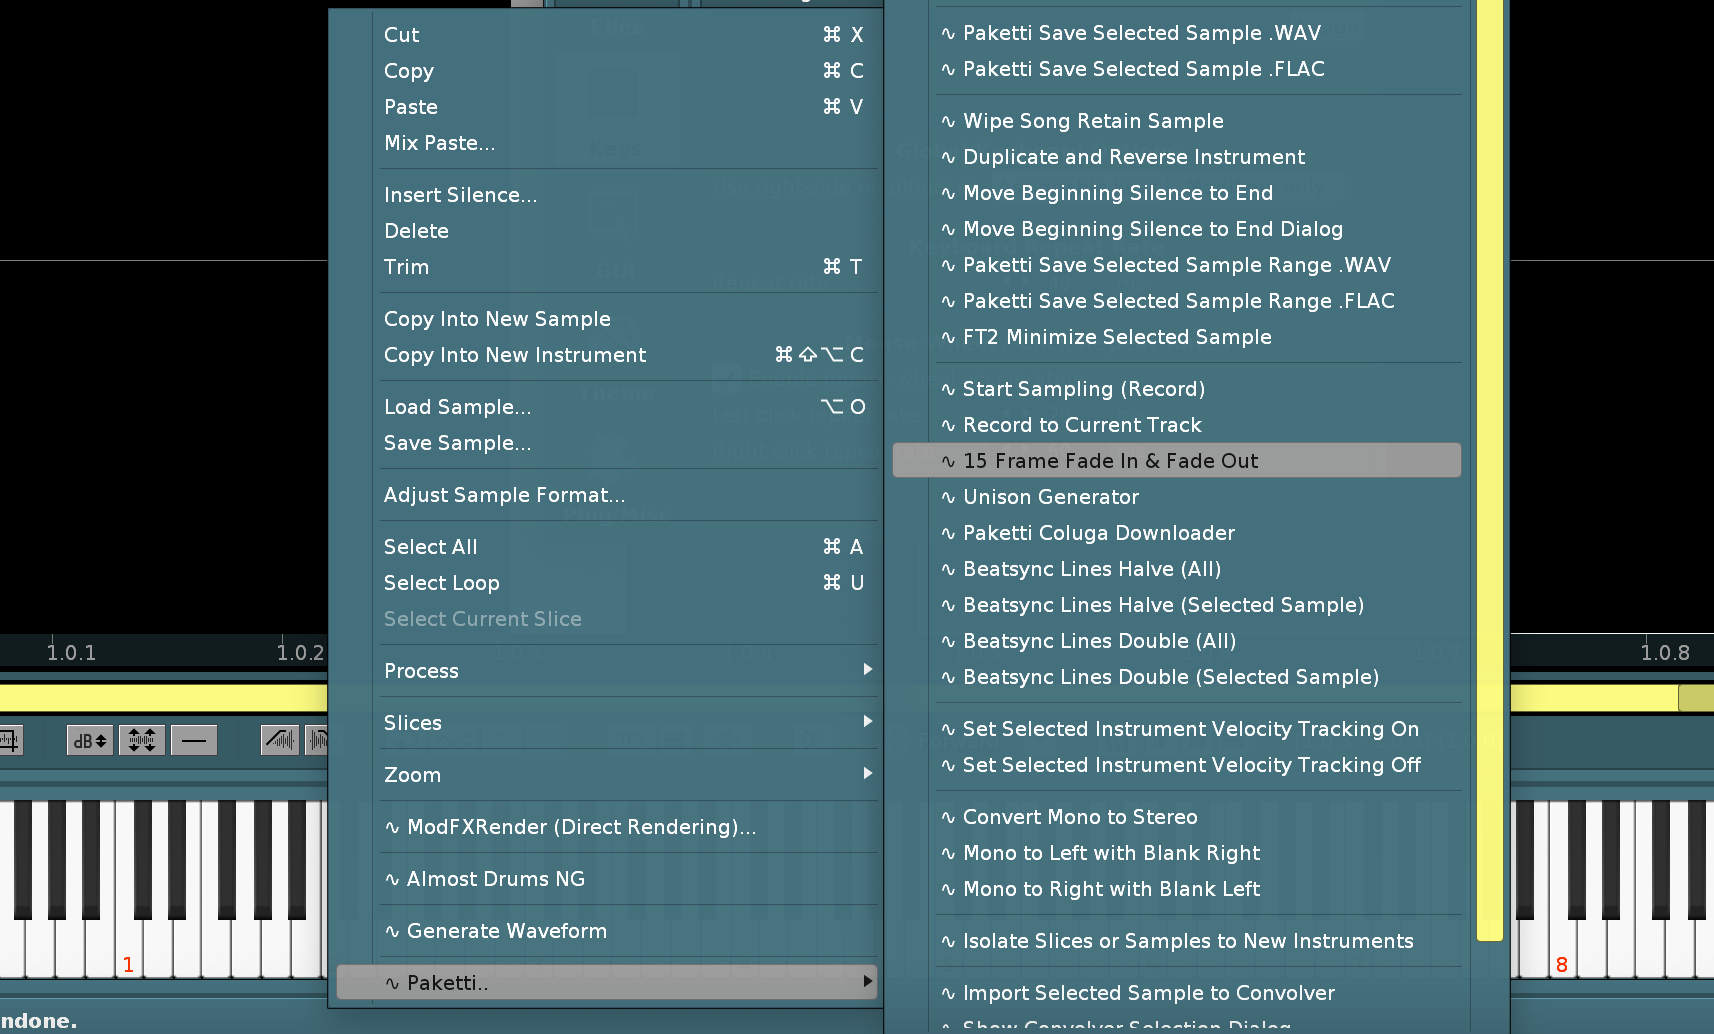Choose Copy Into New Instrument
Screen dimensions: 1714x1034
pos(515,355)
